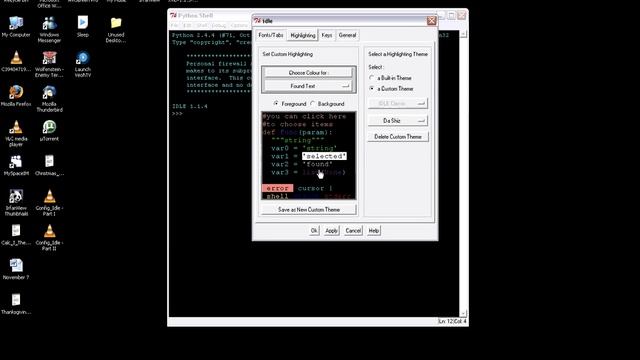Click Python Shell scrollbar up arrow
Viewport: 640px width, 360px height.
(x=463, y=34)
